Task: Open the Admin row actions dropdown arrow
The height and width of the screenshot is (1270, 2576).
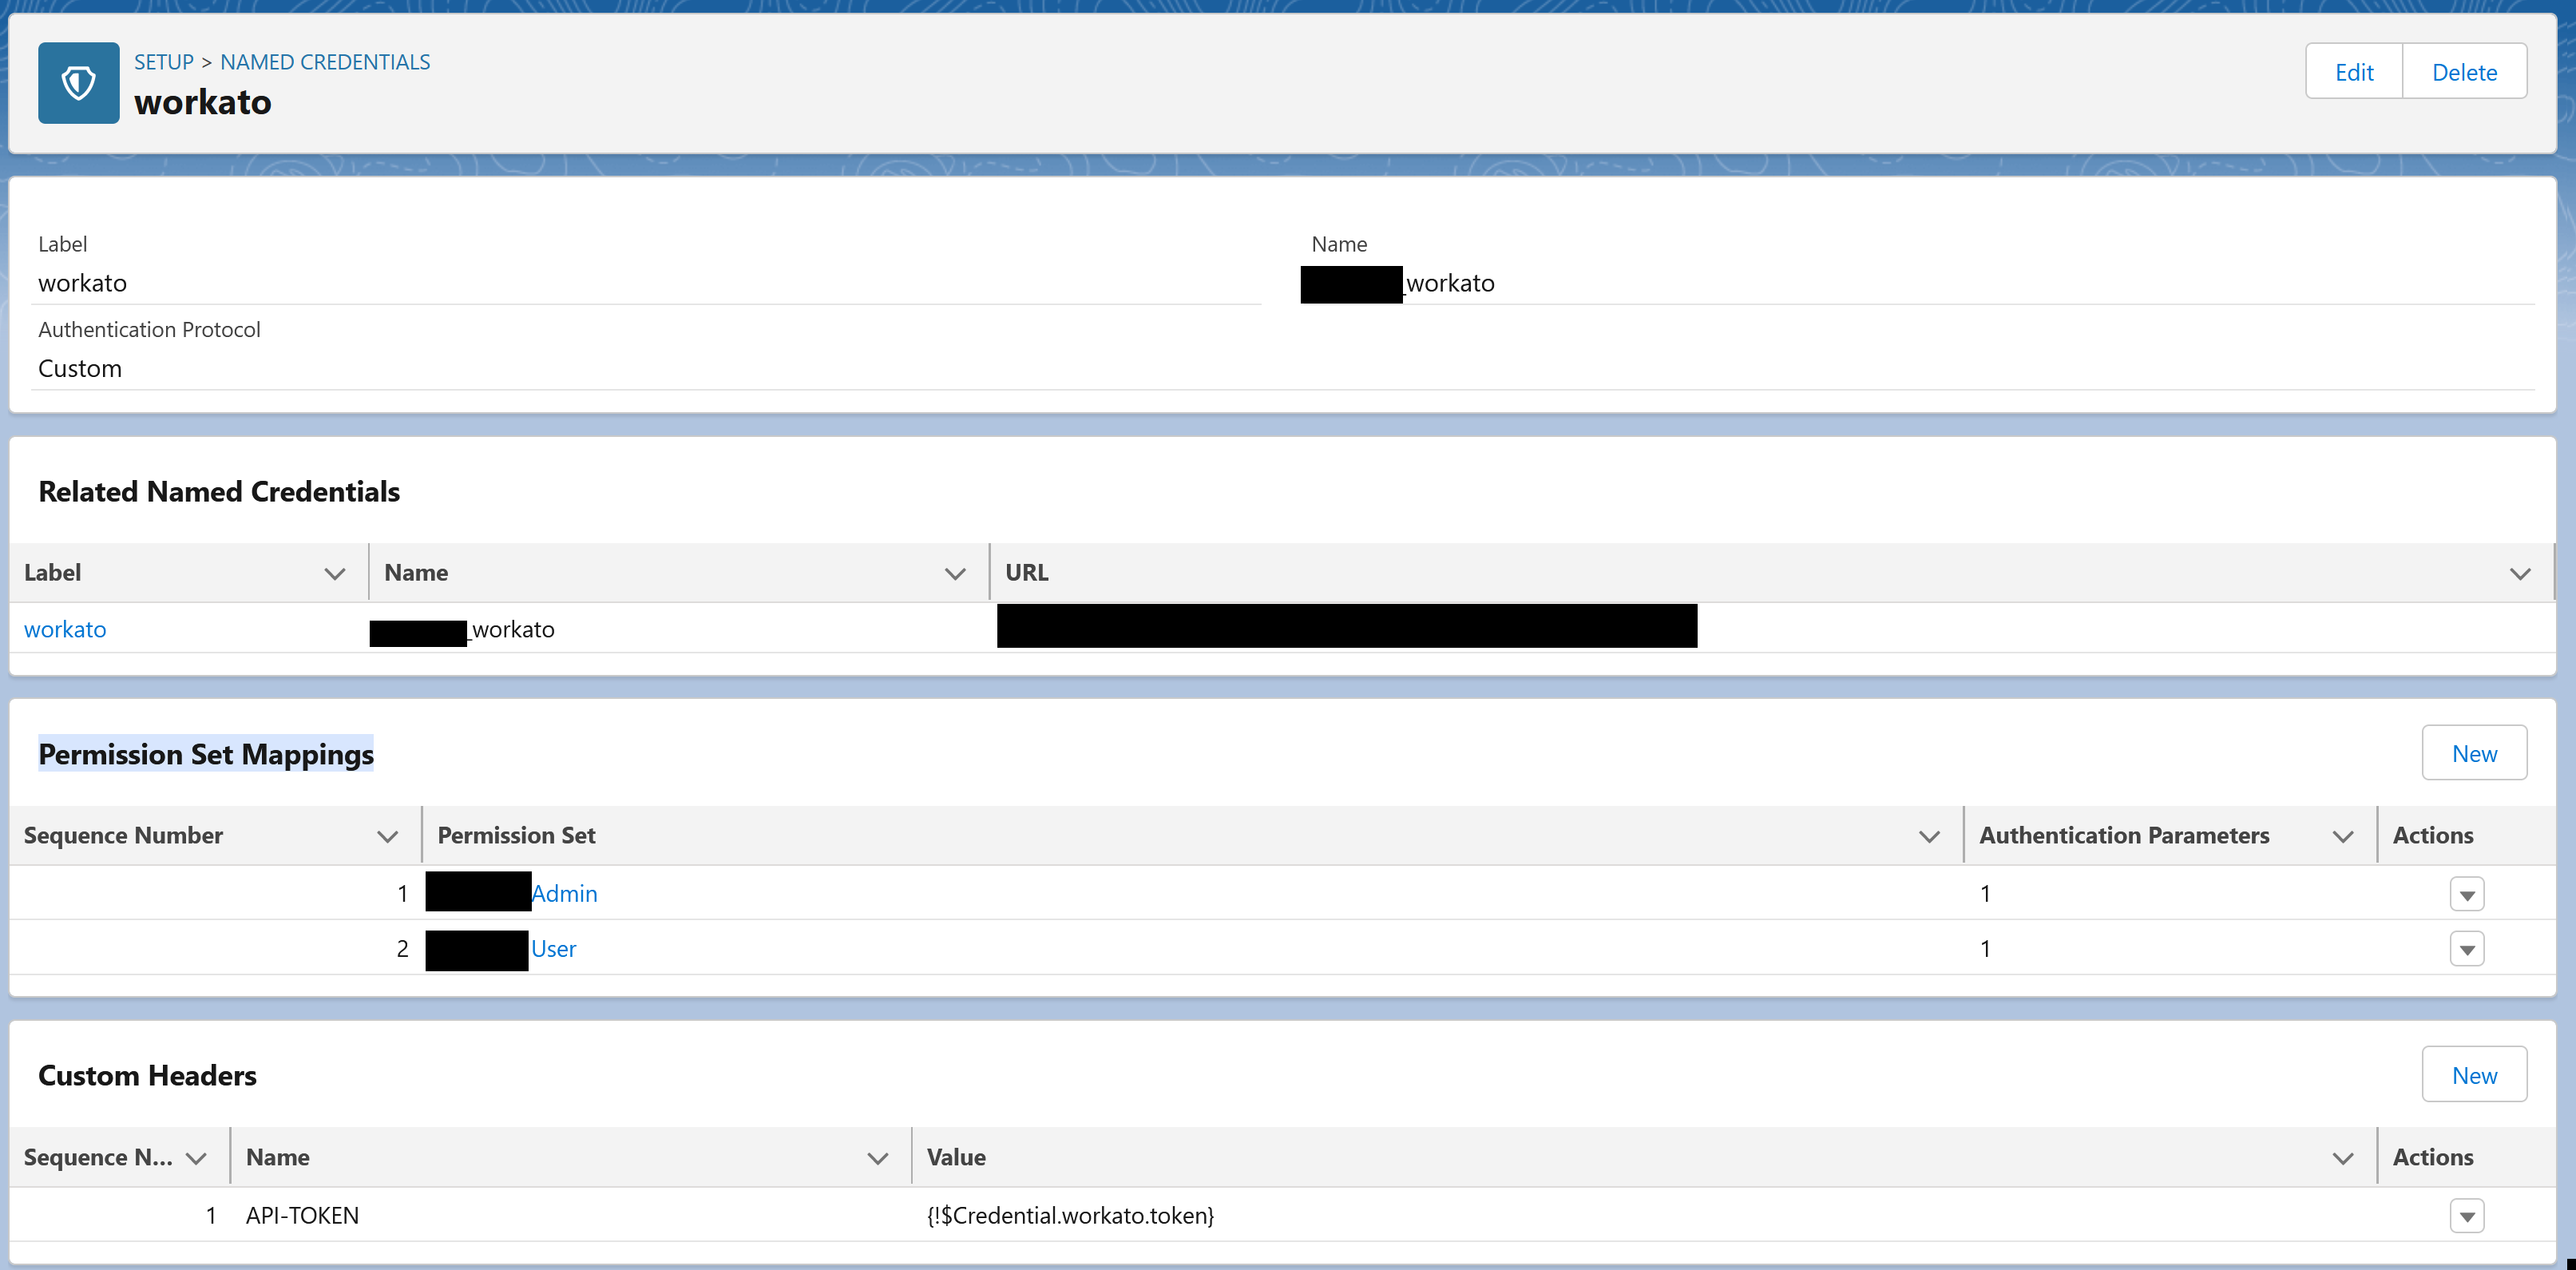Action: tap(2466, 894)
